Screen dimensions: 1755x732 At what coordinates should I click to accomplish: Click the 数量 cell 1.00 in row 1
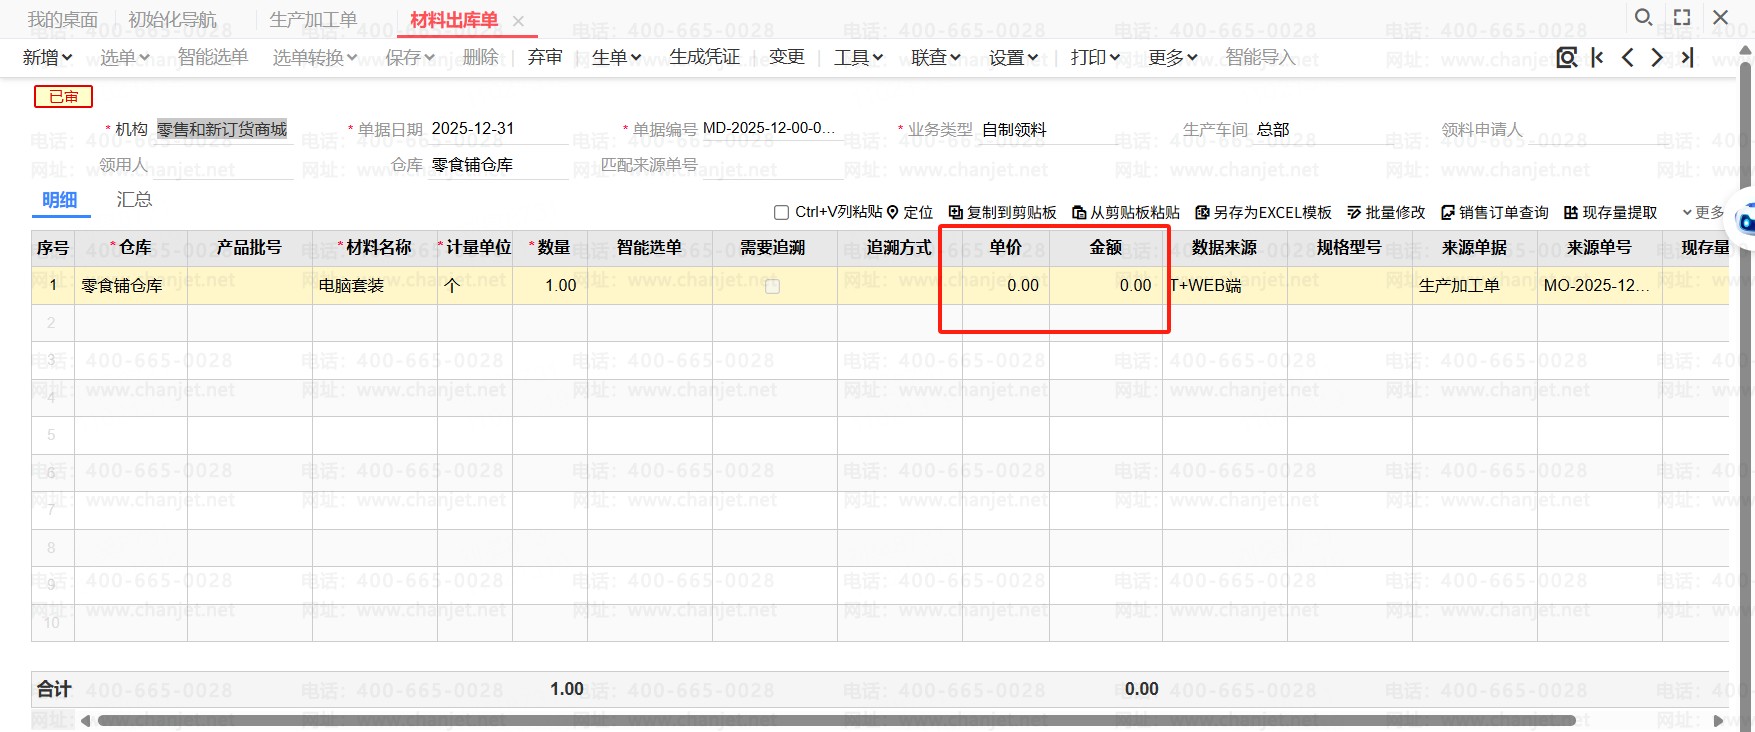tap(550, 286)
